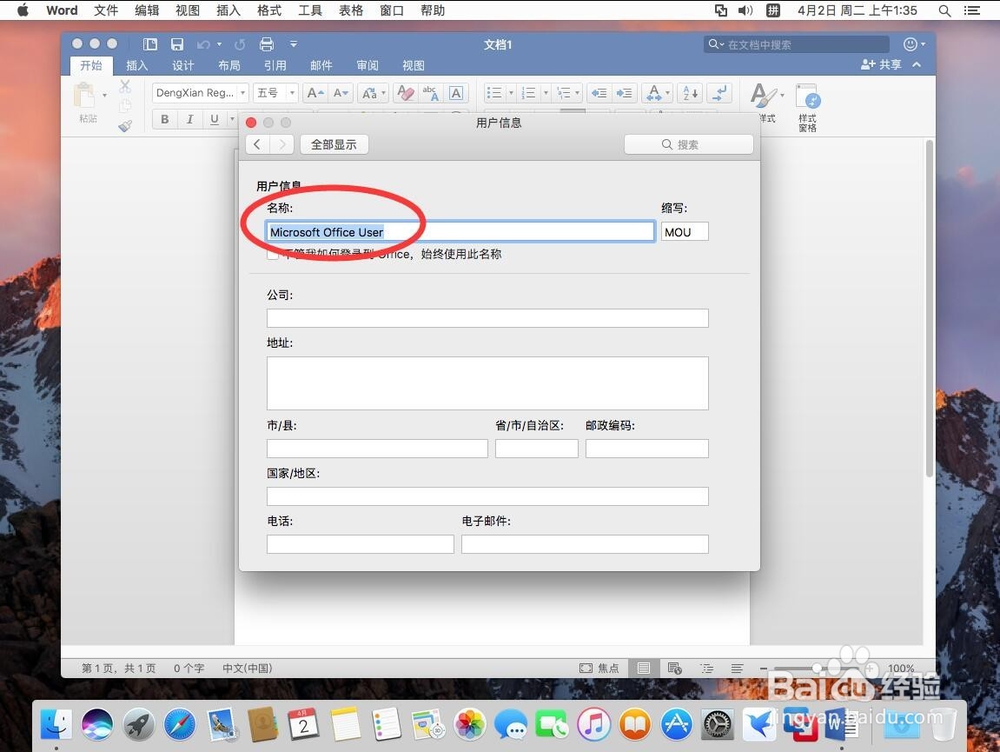
Task: Click the outline view icon in status bar
Action: (707, 668)
